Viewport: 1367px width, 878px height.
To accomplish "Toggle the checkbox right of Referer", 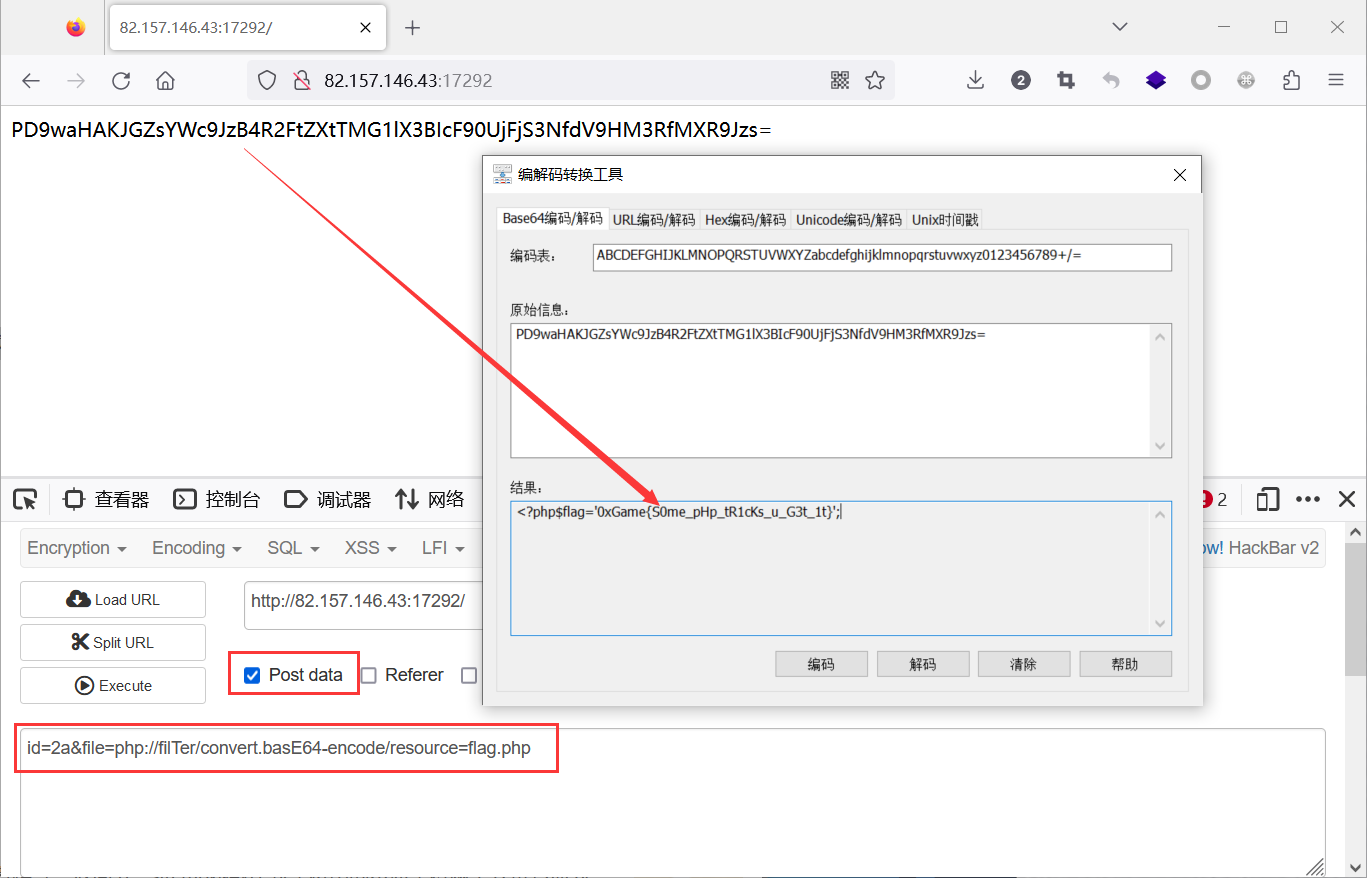I will click(469, 675).
